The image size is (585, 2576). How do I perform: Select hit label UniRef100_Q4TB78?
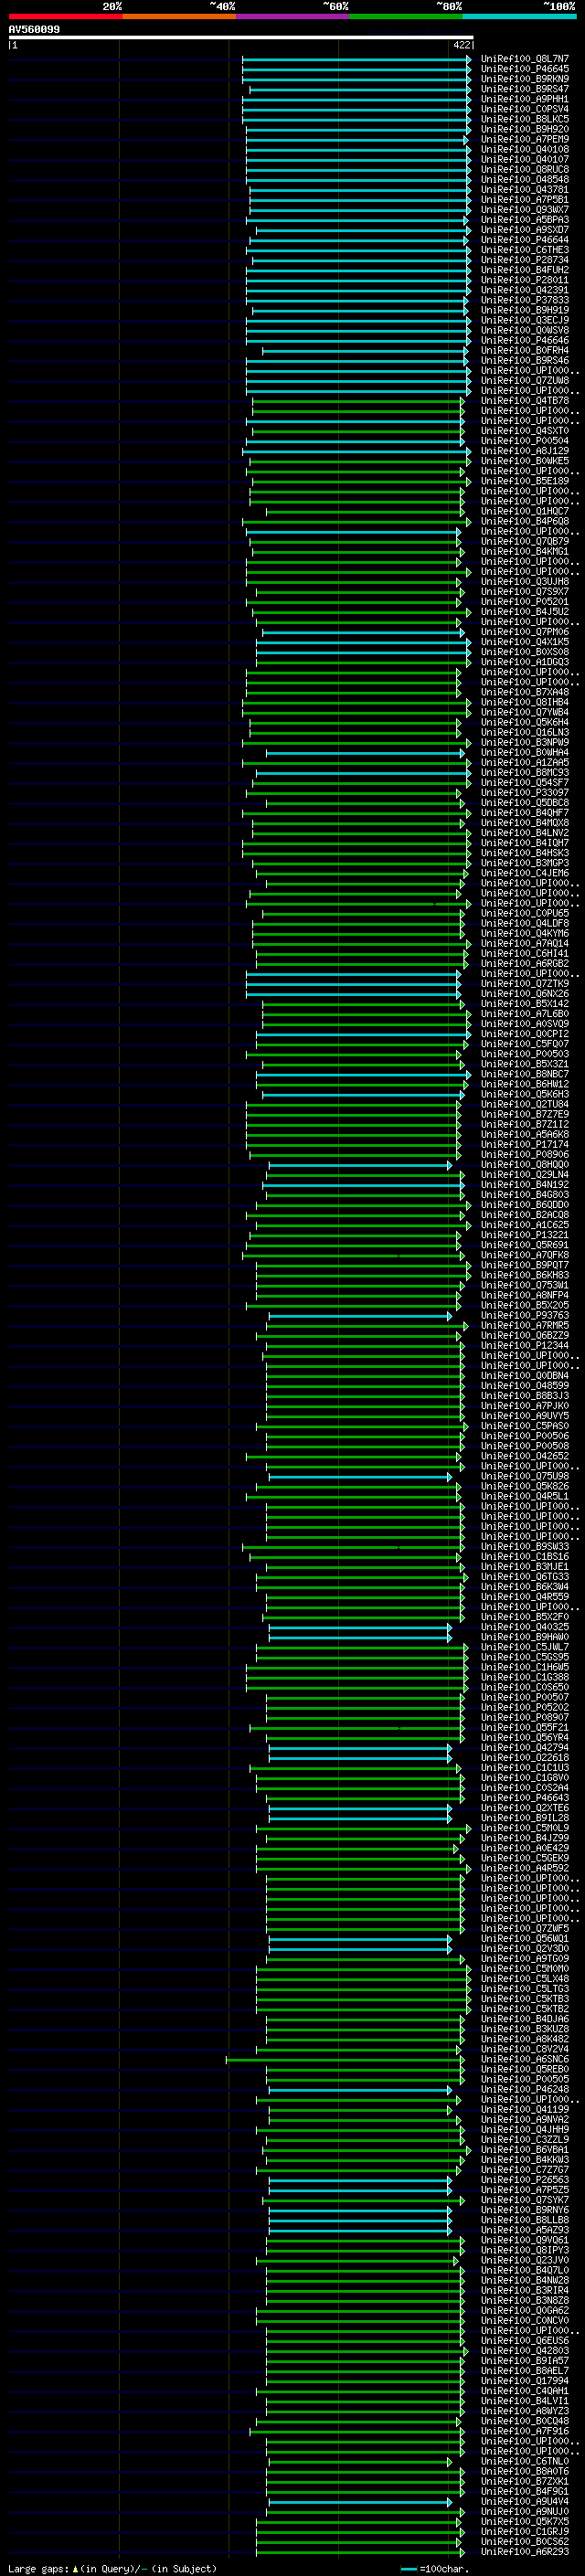(525, 401)
